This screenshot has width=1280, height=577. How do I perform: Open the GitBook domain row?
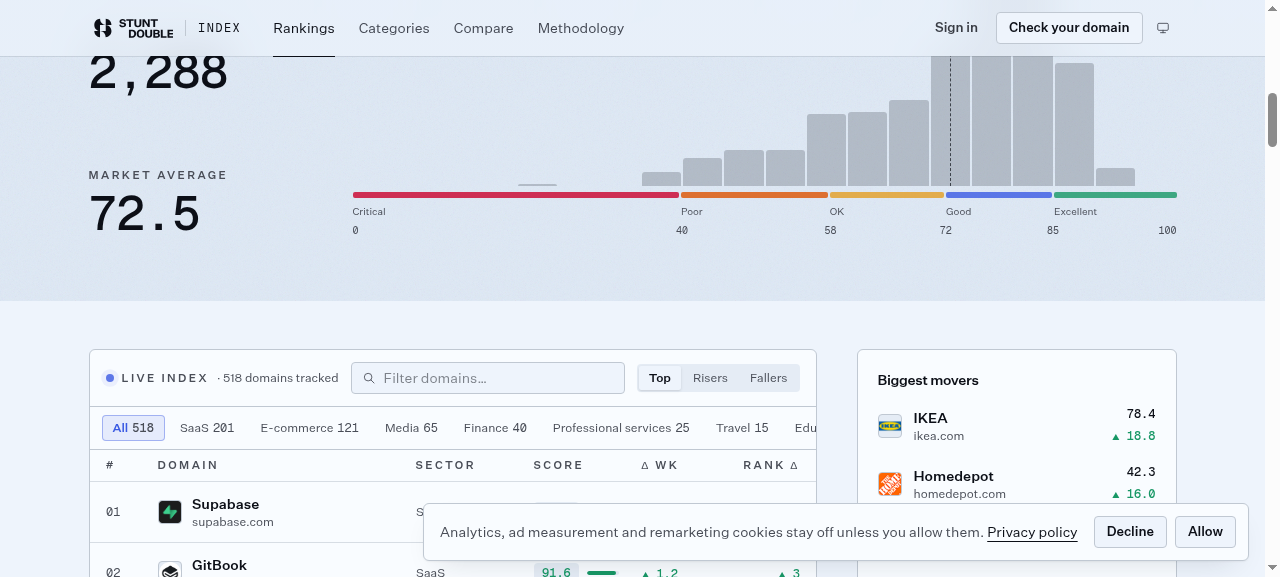(x=453, y=562)
